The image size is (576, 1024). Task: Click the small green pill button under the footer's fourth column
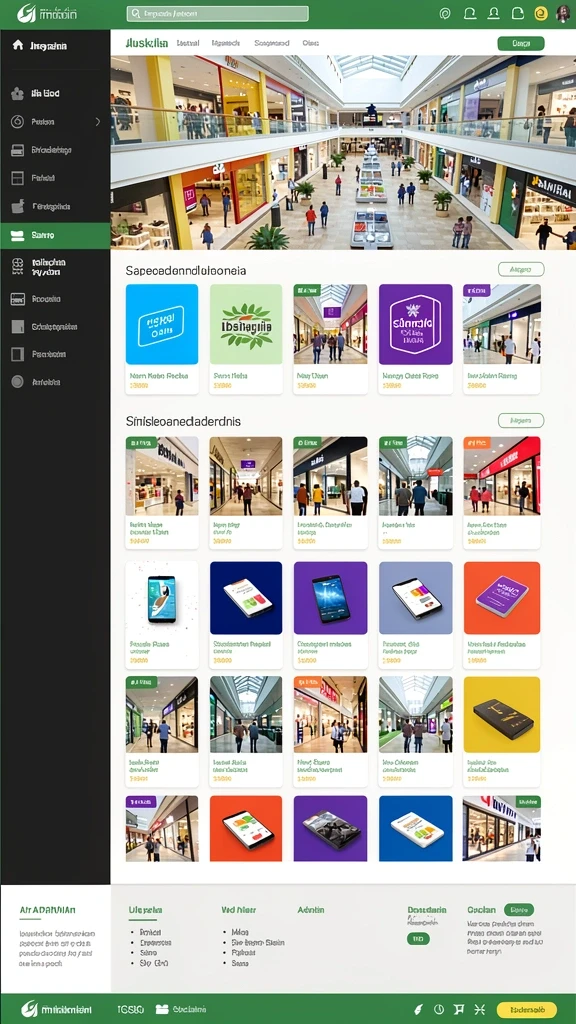coord(418,939)
